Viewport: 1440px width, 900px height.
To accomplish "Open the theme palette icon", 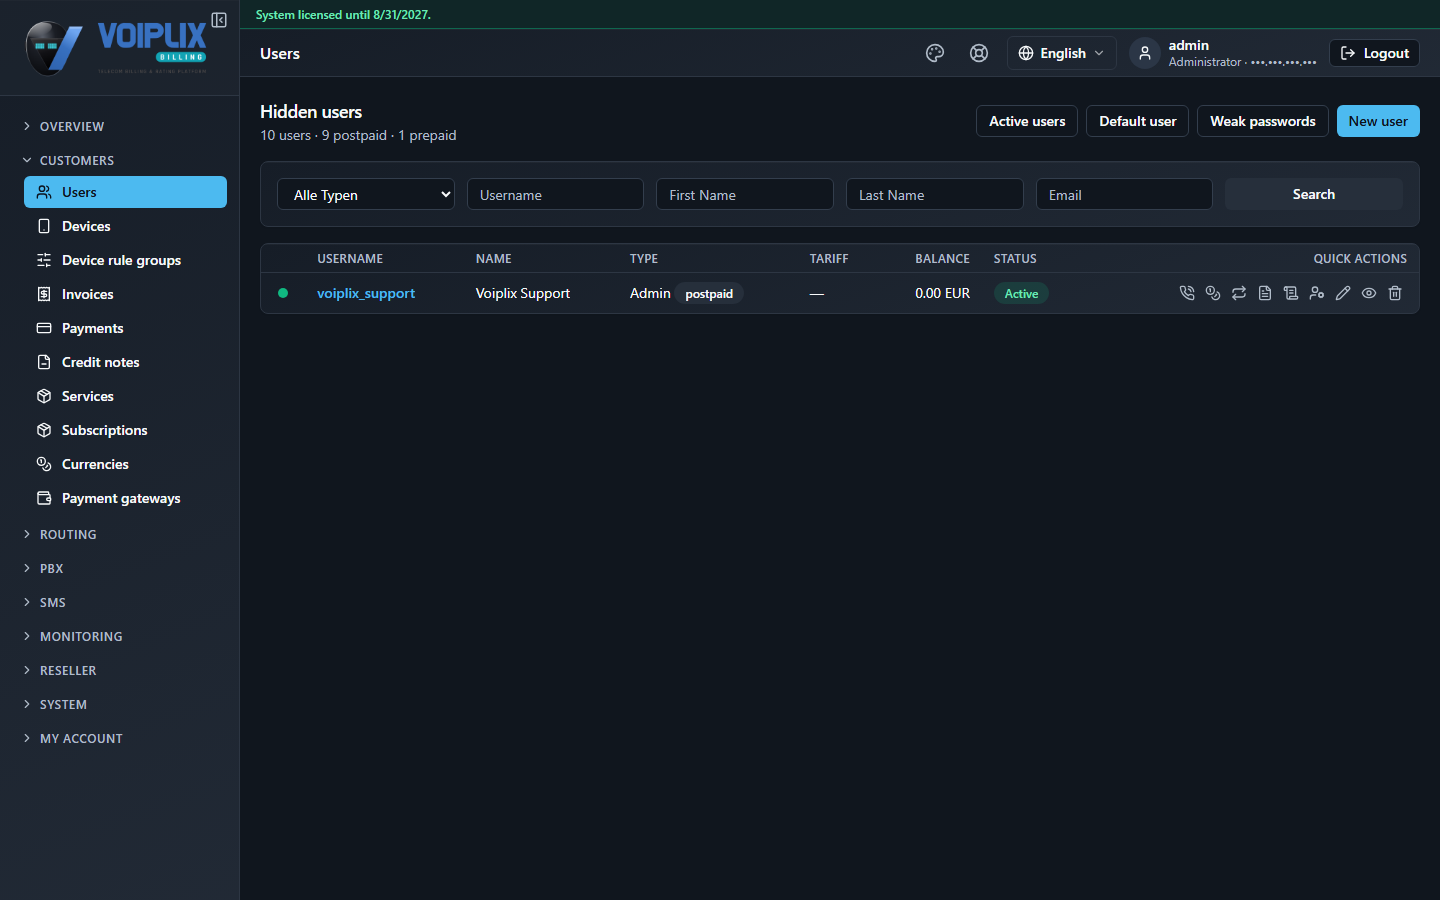I will click(935, 53).
